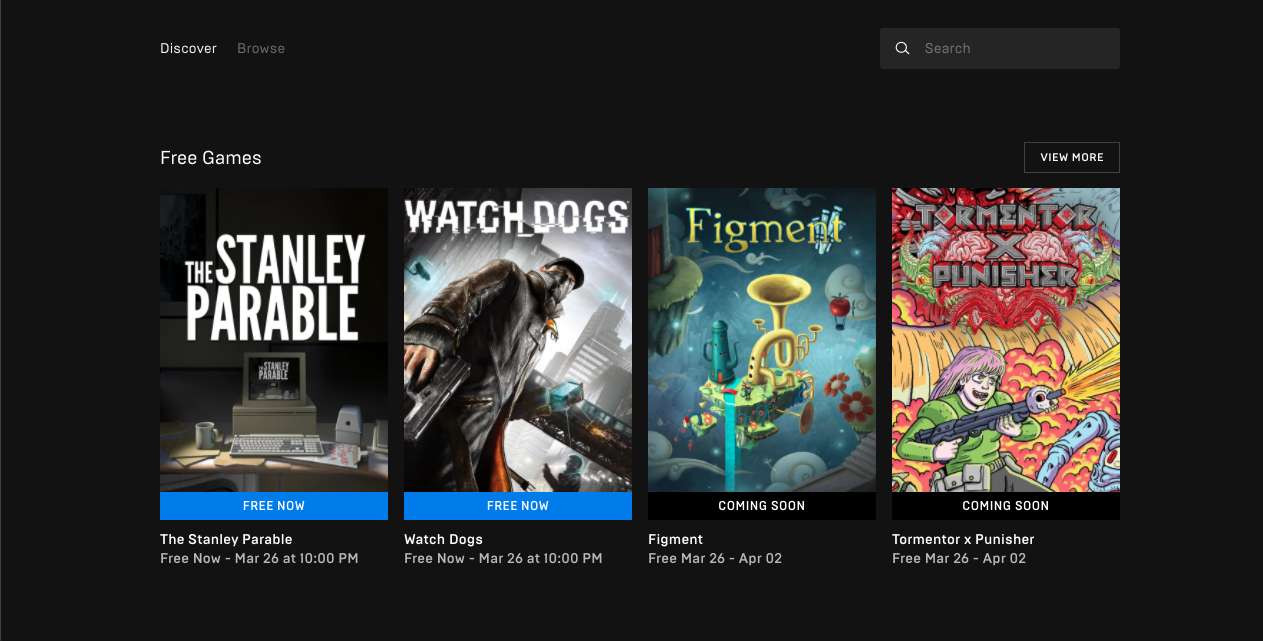The image size is (1263, 641).
Task: Open The Stanley Parable title link
Action: 226,539
